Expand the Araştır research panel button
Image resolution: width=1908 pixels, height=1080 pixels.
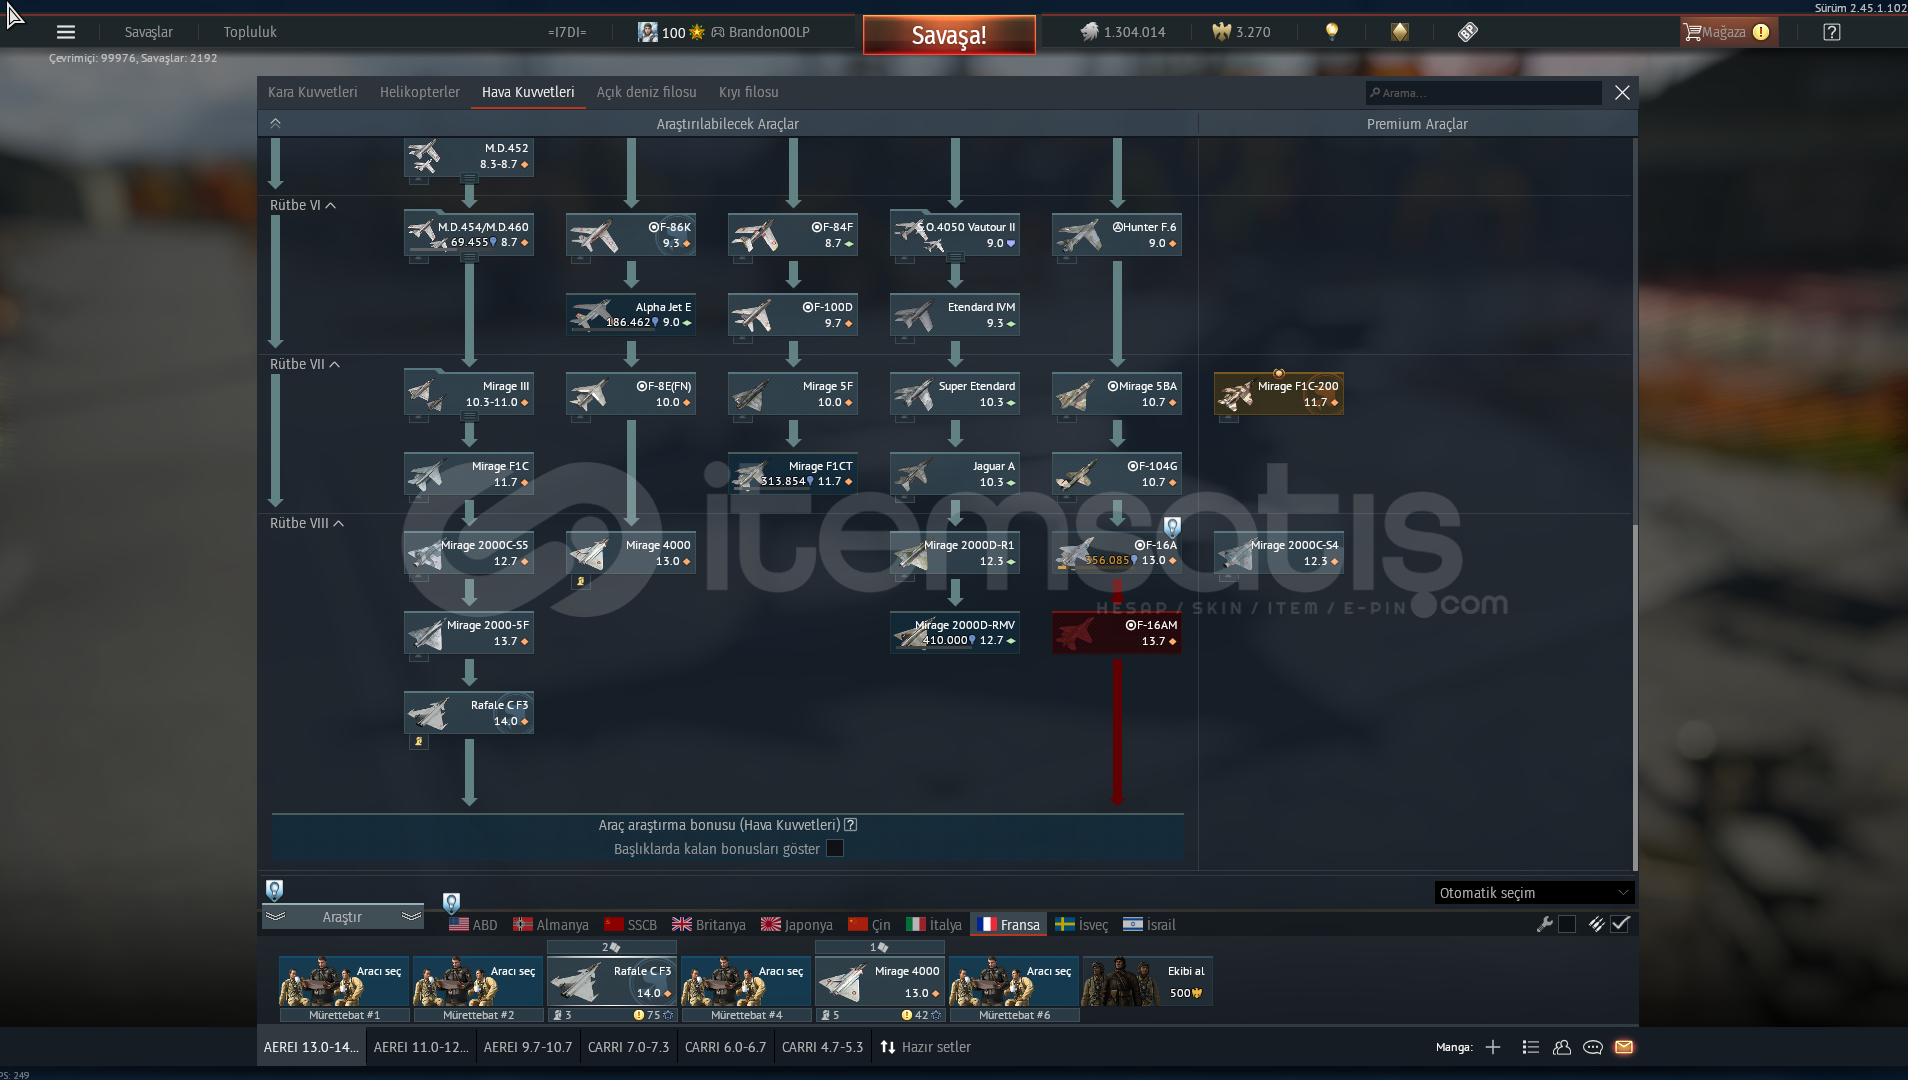[342, 917]
